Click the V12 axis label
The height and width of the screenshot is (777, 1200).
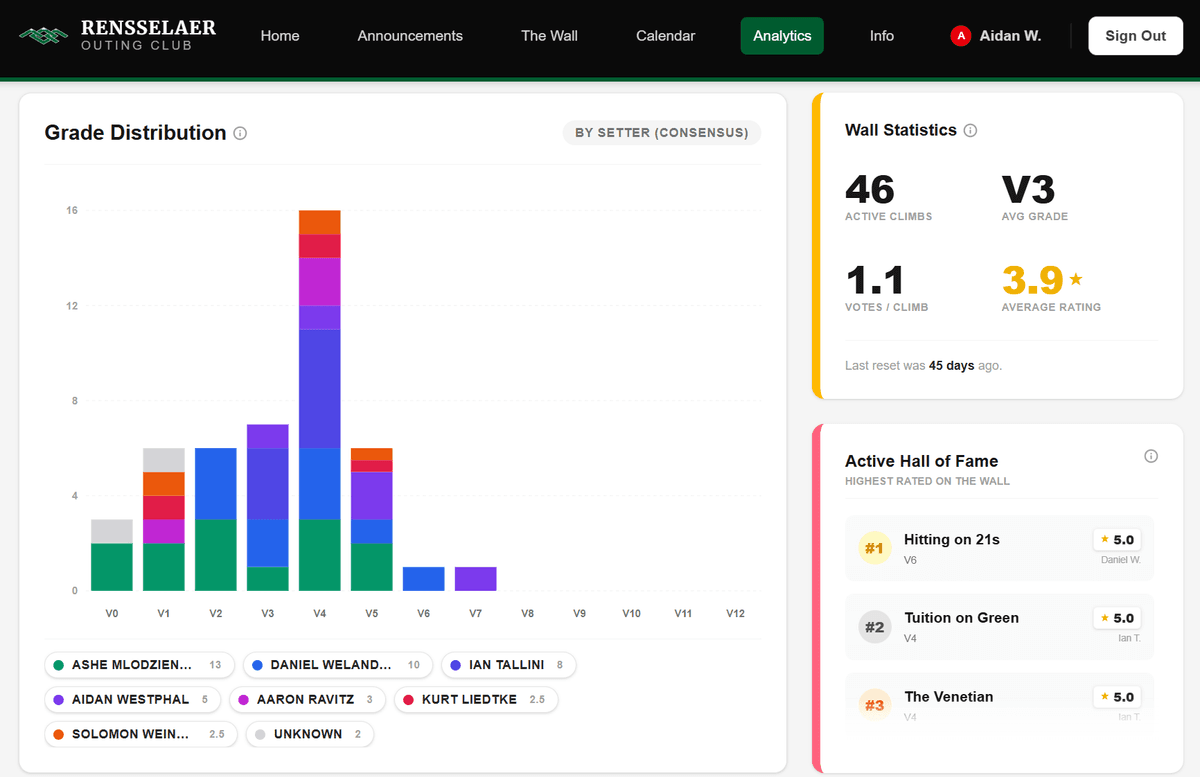(735, 614)
